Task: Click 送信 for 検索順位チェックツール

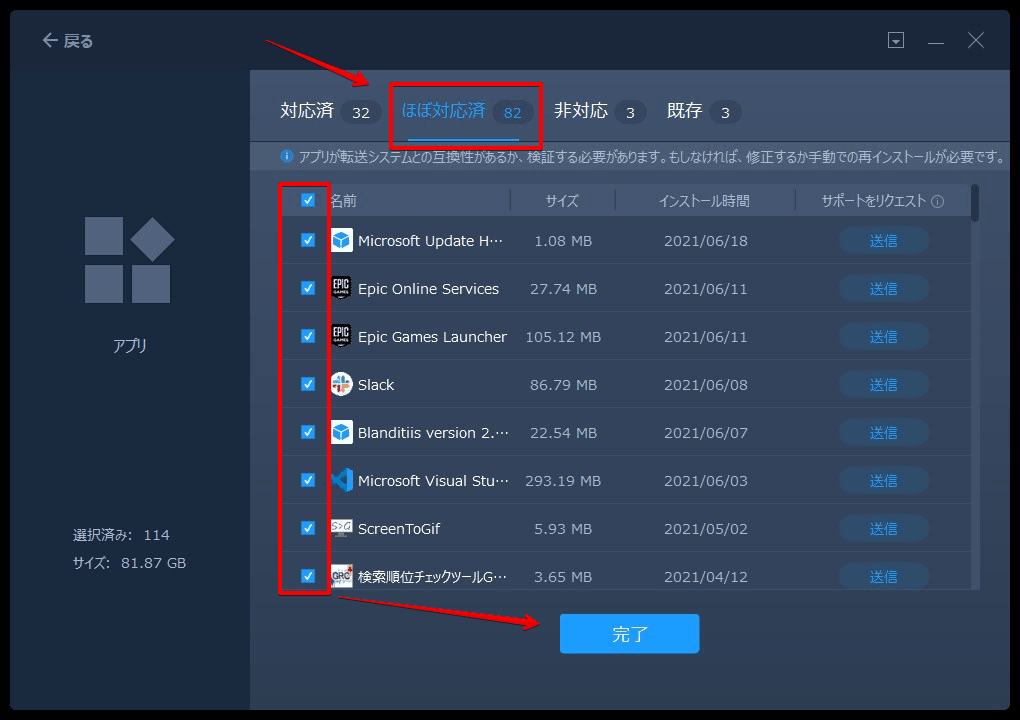Action: [883, 577]
